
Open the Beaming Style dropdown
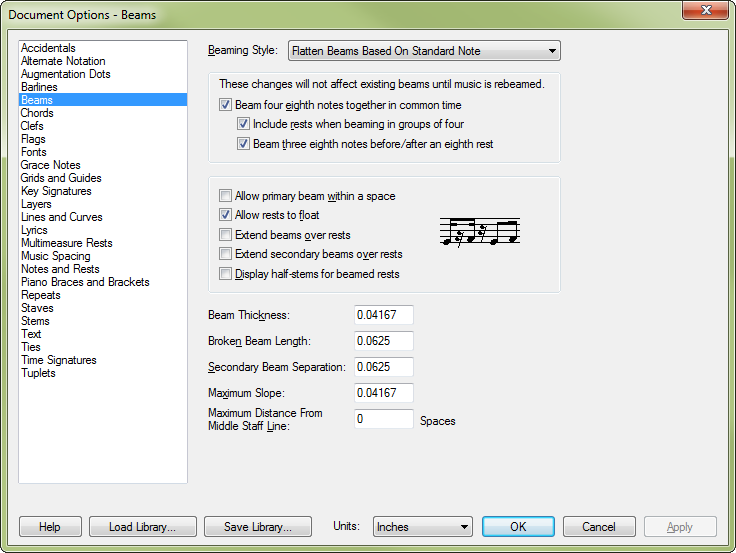click(x=424, y=51)
